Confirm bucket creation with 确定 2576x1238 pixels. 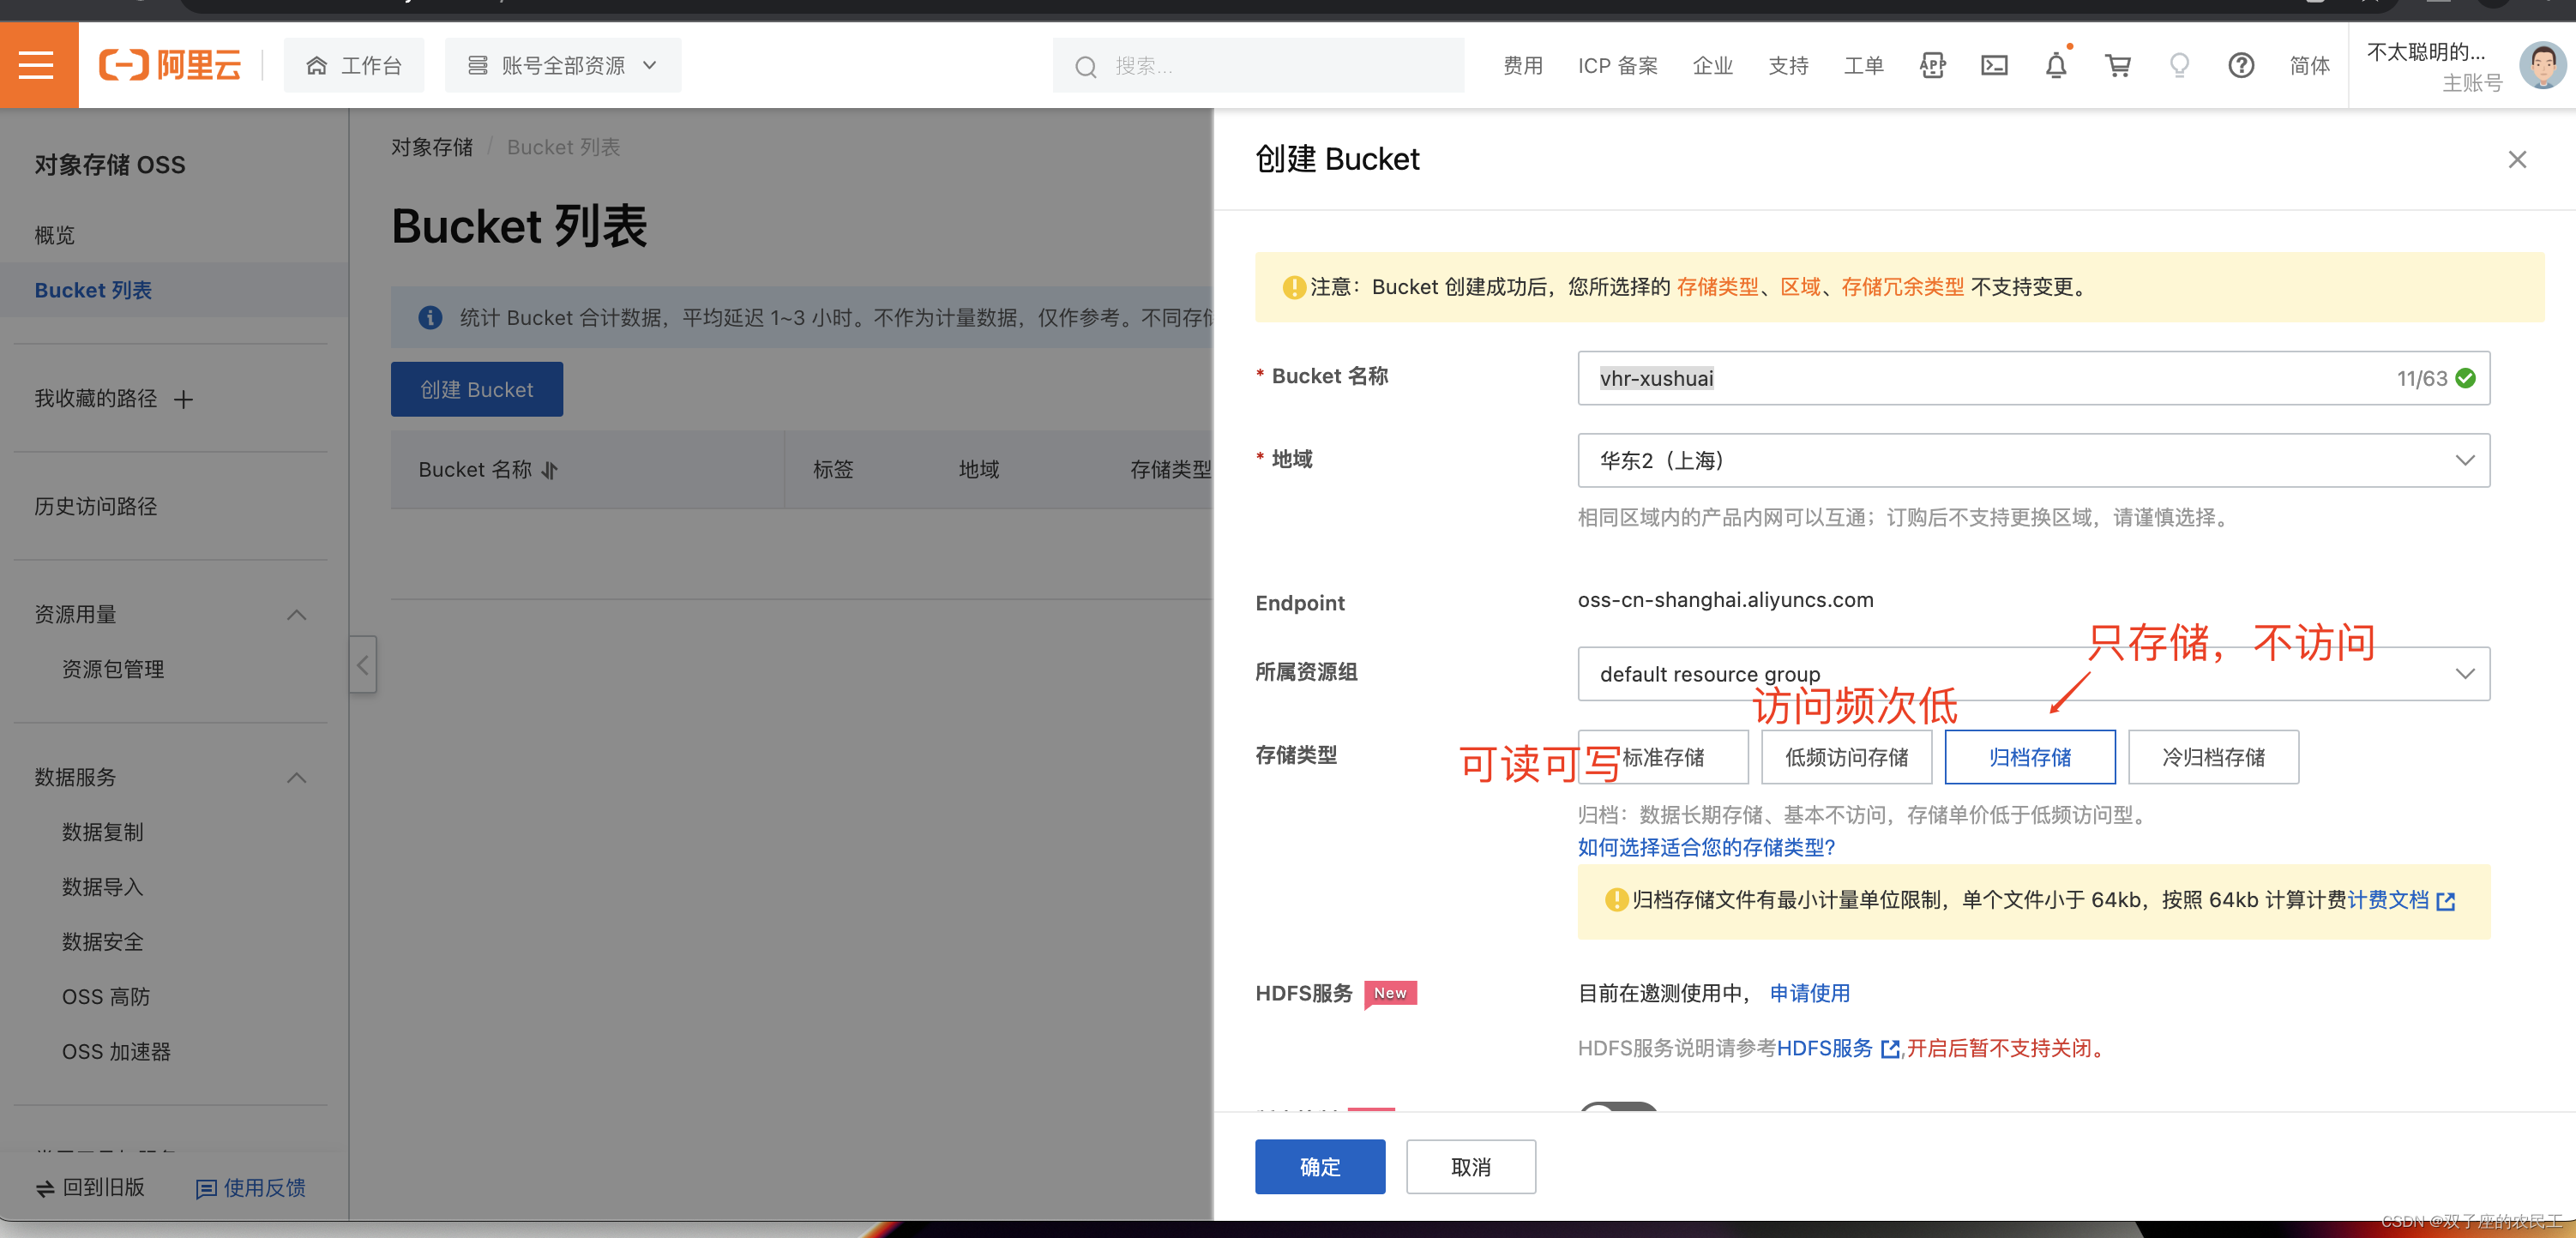pos(1320,1166)
